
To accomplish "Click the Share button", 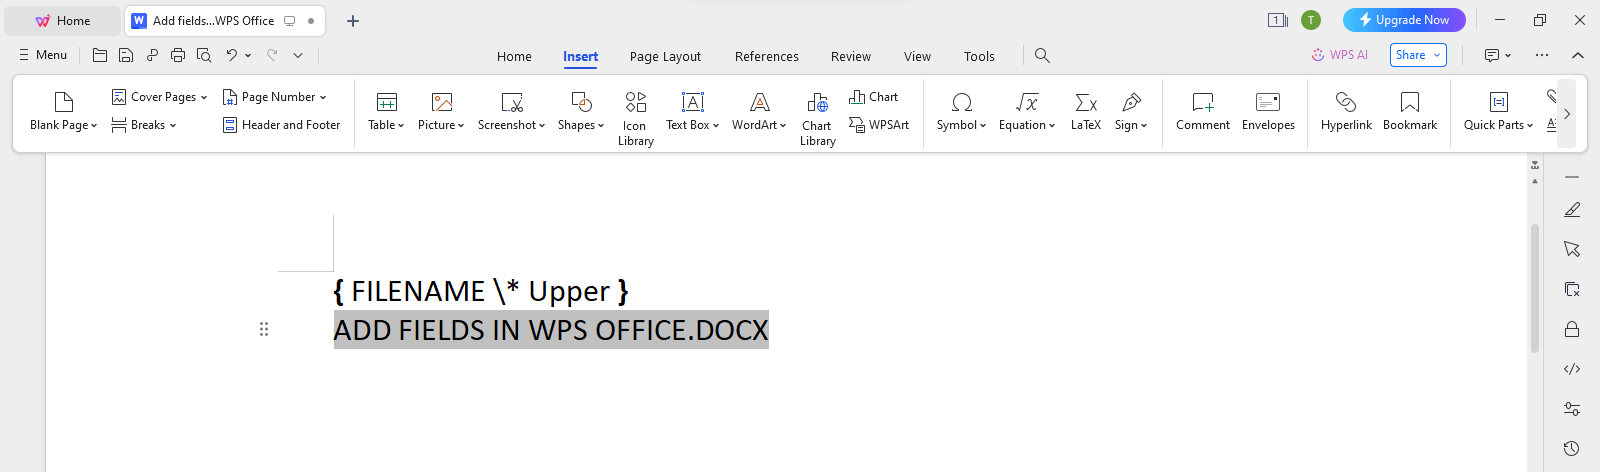I will [1418, 55].
